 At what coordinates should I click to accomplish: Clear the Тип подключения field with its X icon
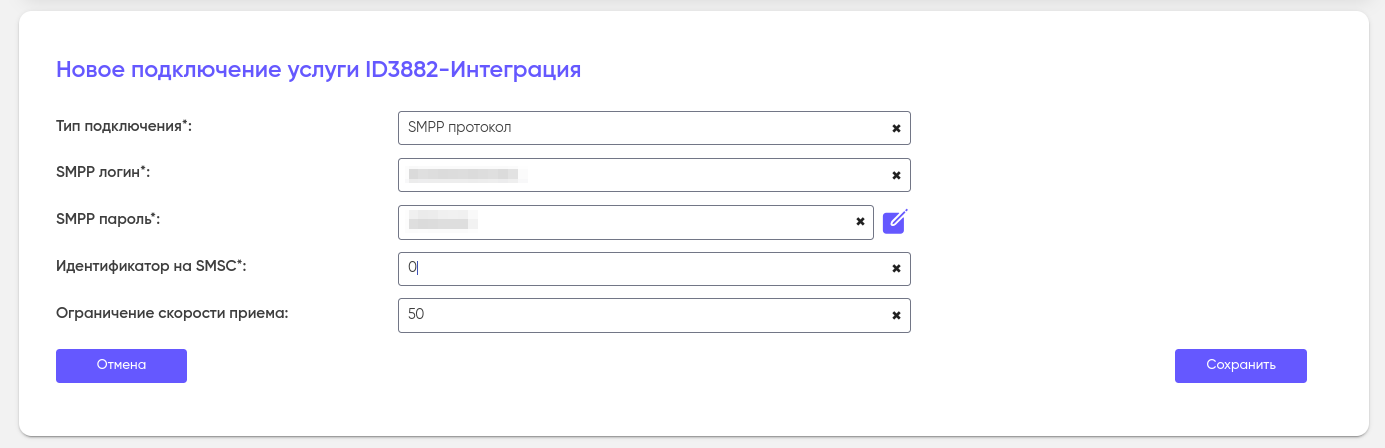point(896,129)
